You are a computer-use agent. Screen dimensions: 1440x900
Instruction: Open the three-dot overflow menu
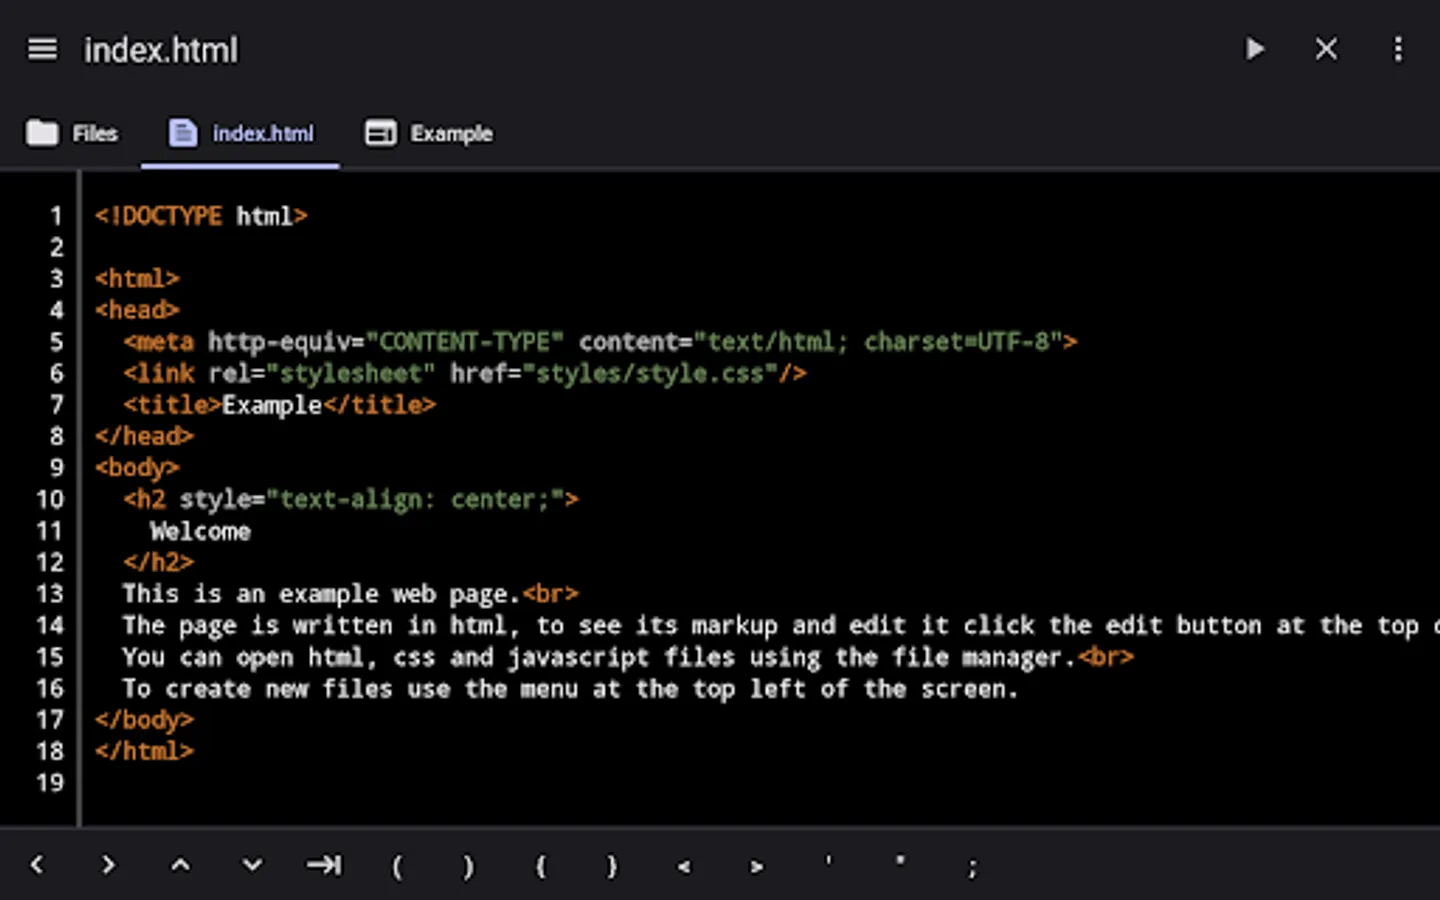pyautogui.click(x=1398, y=49)
